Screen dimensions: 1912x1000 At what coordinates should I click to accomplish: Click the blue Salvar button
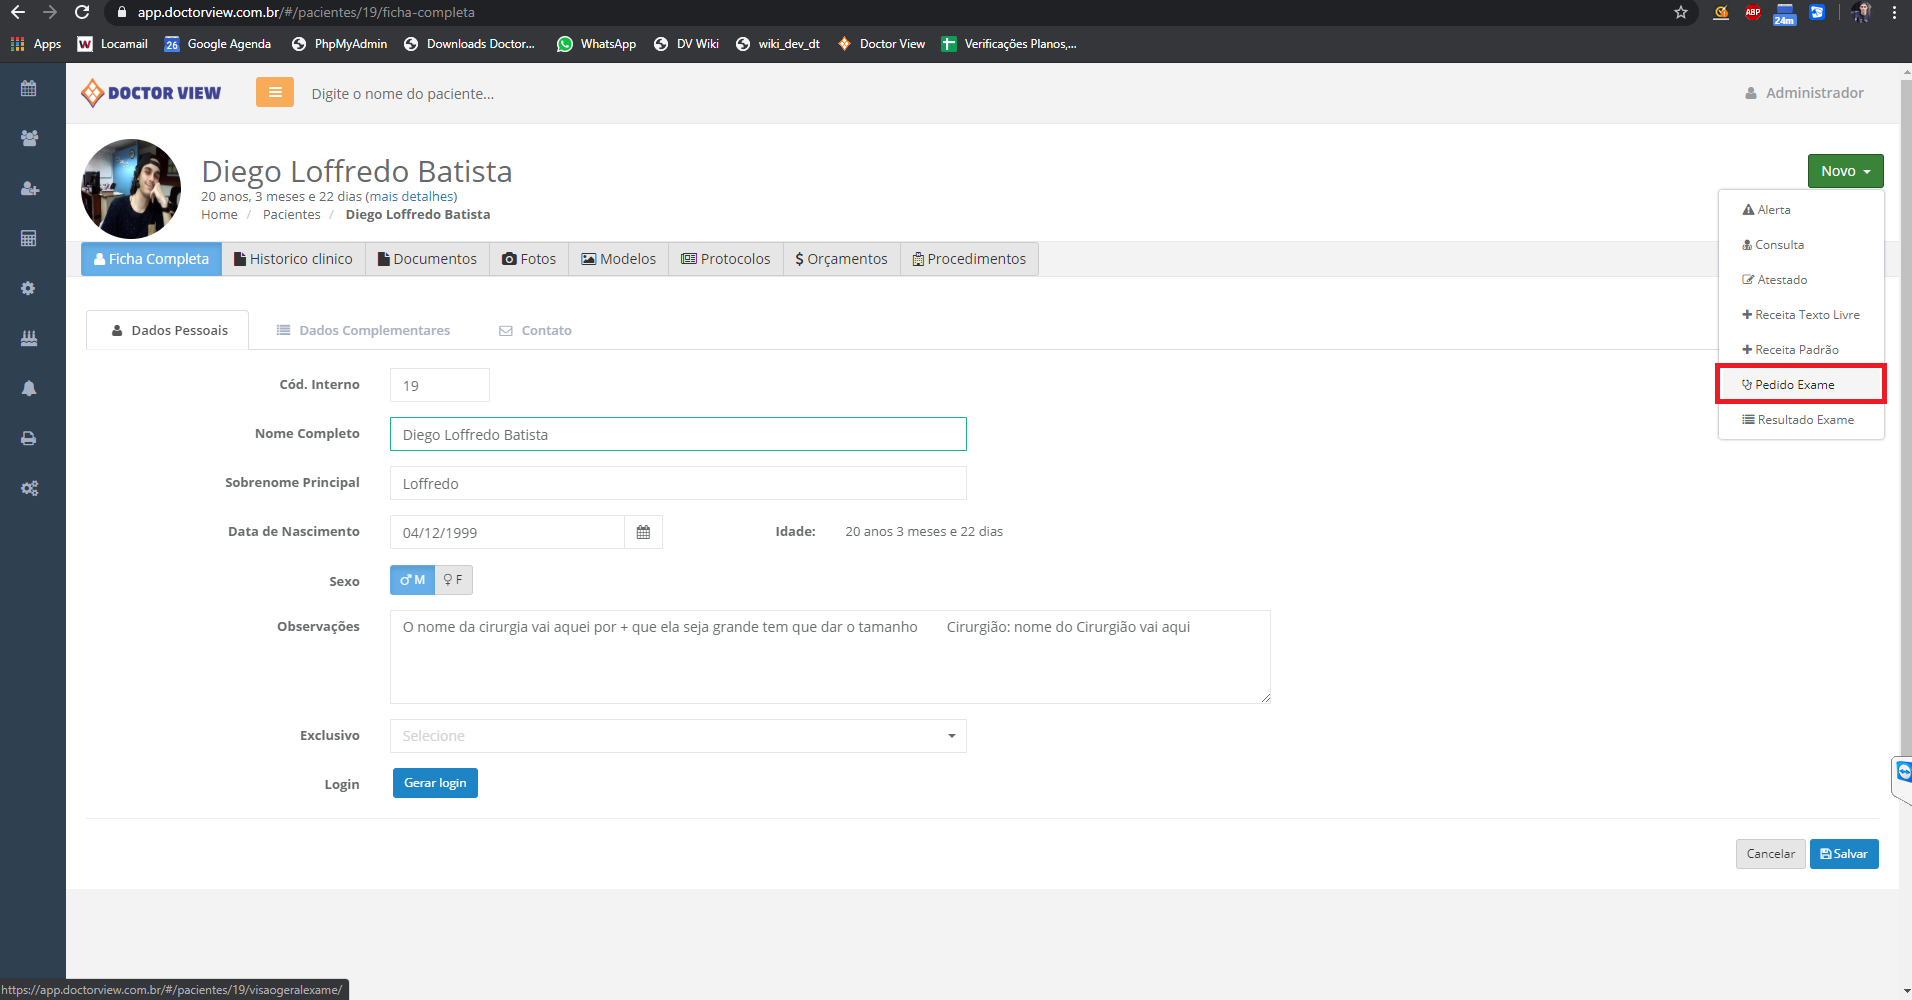click(x=1843, y=854)
